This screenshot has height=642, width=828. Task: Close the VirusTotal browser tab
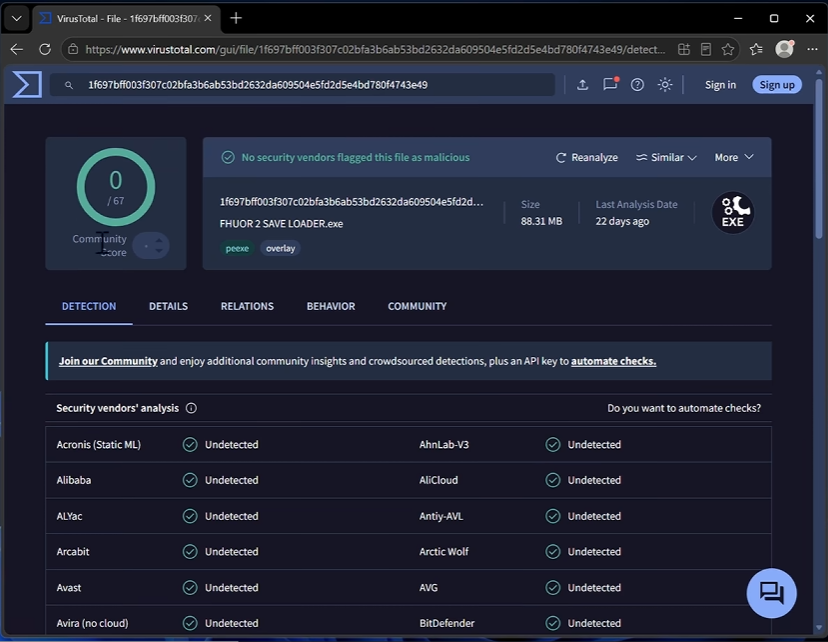(208, 18)
